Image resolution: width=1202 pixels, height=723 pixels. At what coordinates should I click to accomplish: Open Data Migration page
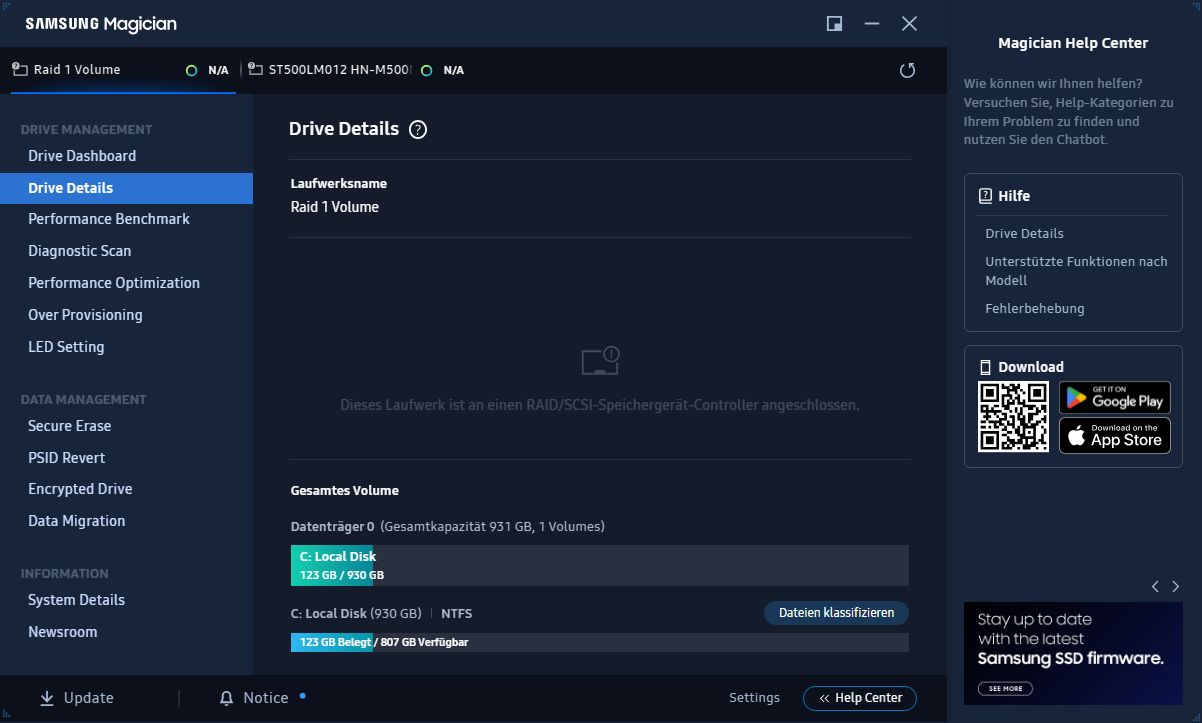click(x=76, y=521)
